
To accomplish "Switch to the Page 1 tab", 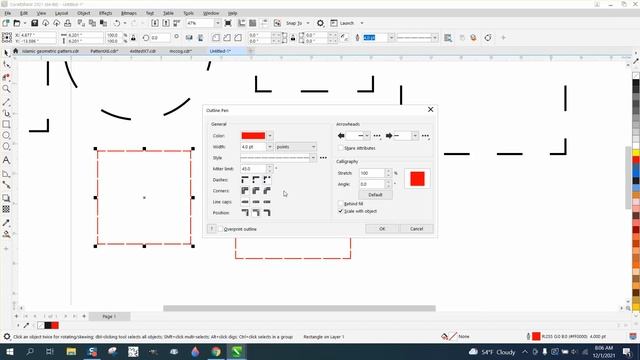I will click(109, 316).
